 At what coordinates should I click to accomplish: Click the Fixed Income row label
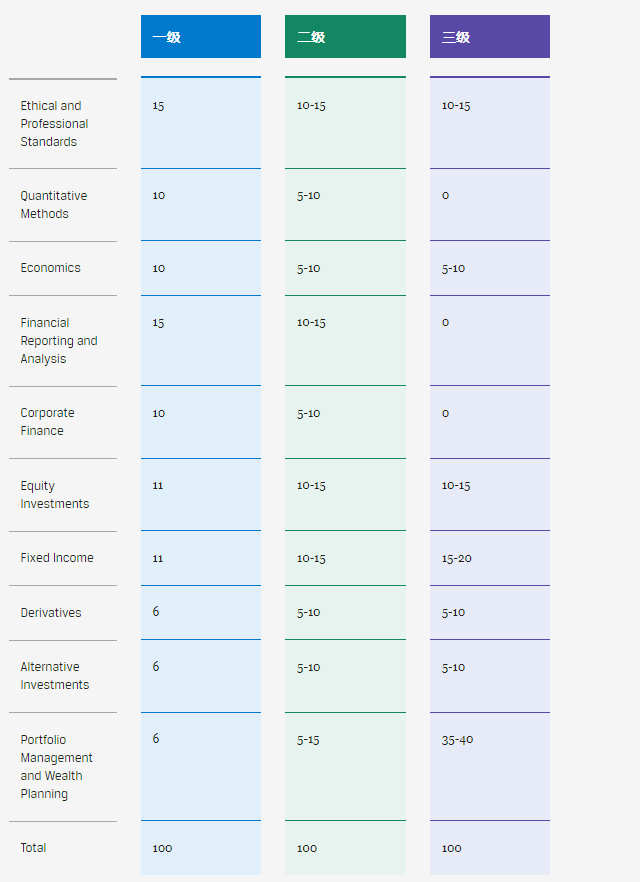[57, 558]
